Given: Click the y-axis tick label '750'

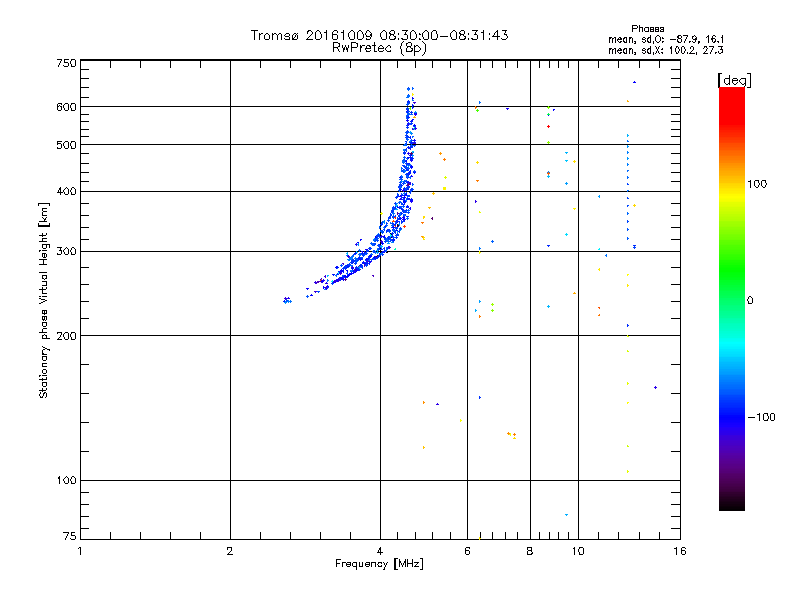Looking at the screenshot, I should 66,63.
